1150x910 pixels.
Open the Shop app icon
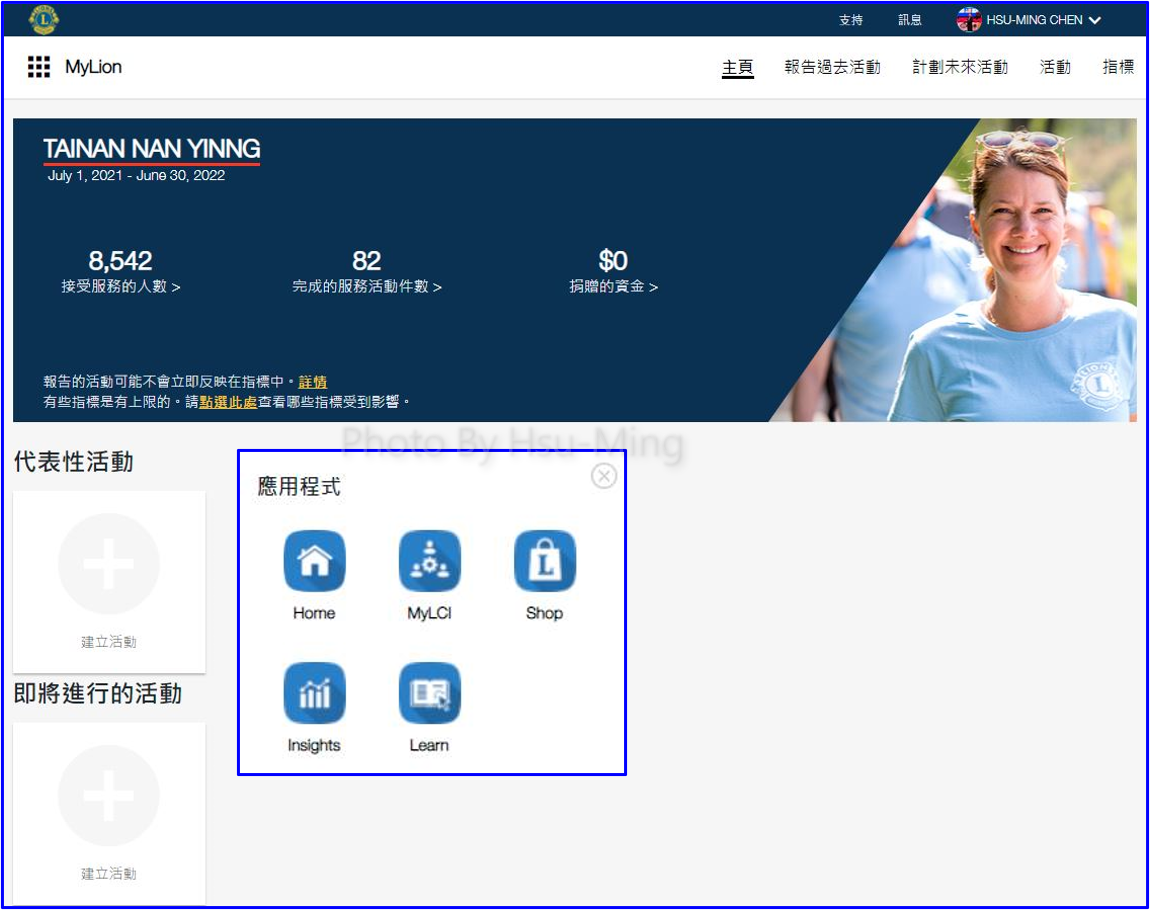[x=544, y=561]
